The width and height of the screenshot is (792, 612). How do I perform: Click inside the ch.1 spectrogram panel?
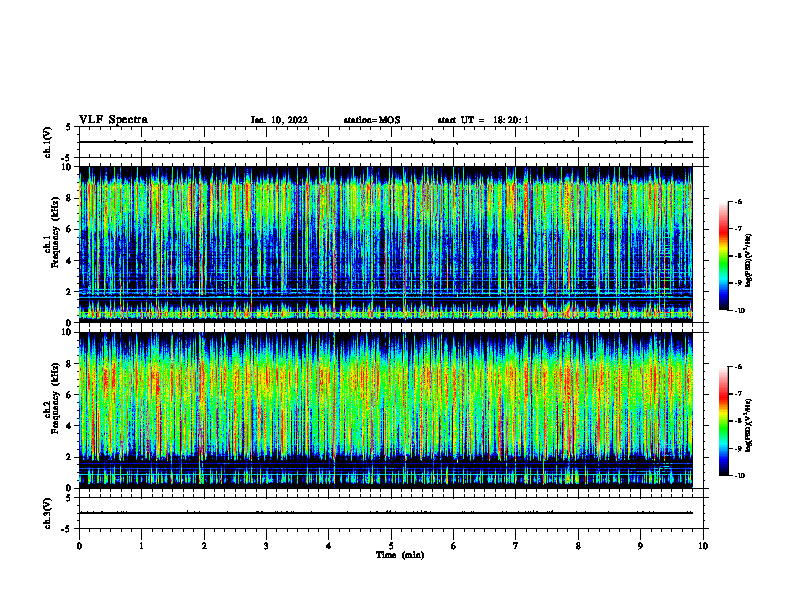pyautogui.click(x=386, y=244)
